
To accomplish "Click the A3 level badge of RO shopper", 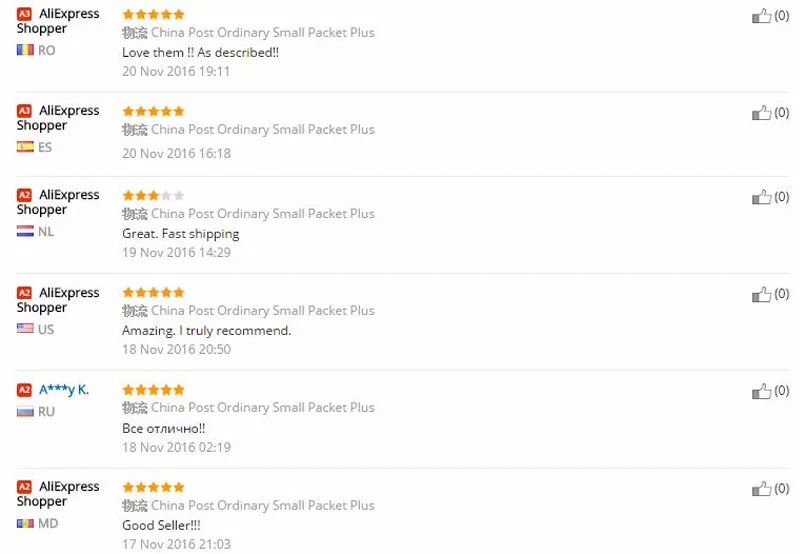I will [x=24, y=14].
